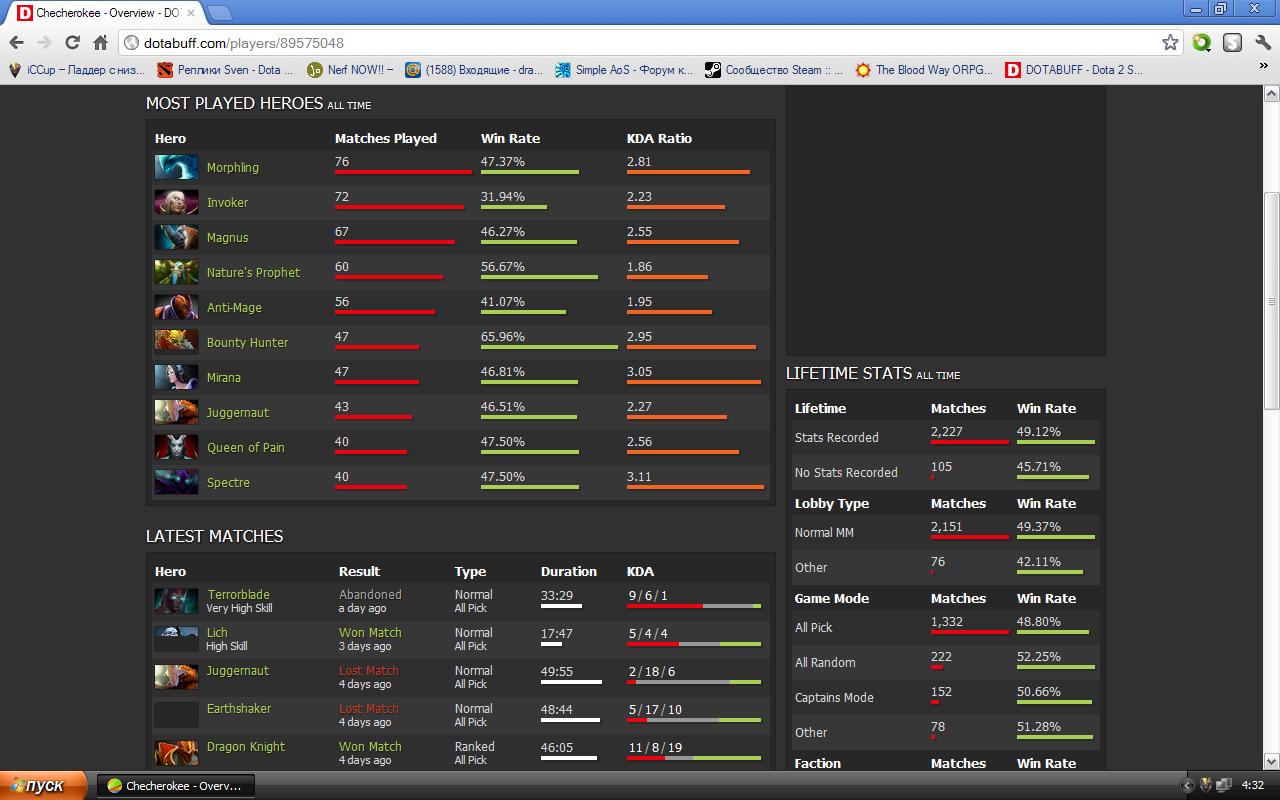Open the Nerf NOW!! bookmark
The height and width of the screenshot is (800, 1280).
click(x=350, y=70)
